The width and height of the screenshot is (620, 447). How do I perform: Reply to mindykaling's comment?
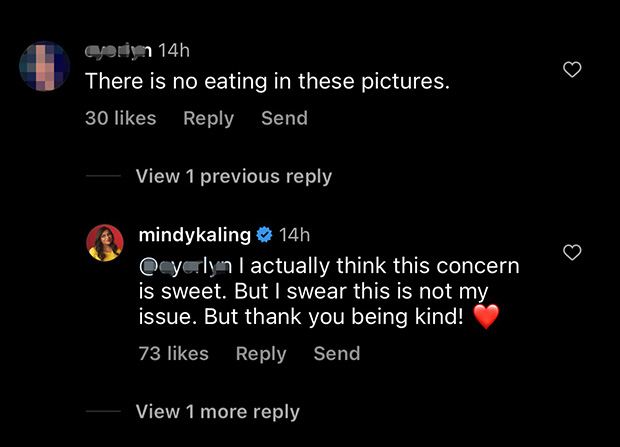coord(260,353)
